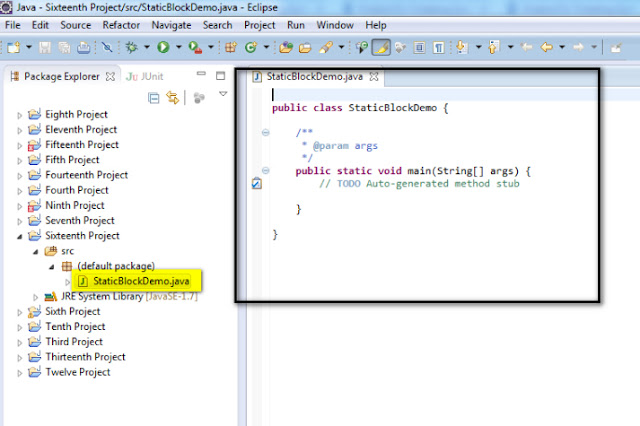Click the New Java Package icon
640x426 pixels.
tap(231, 47)
